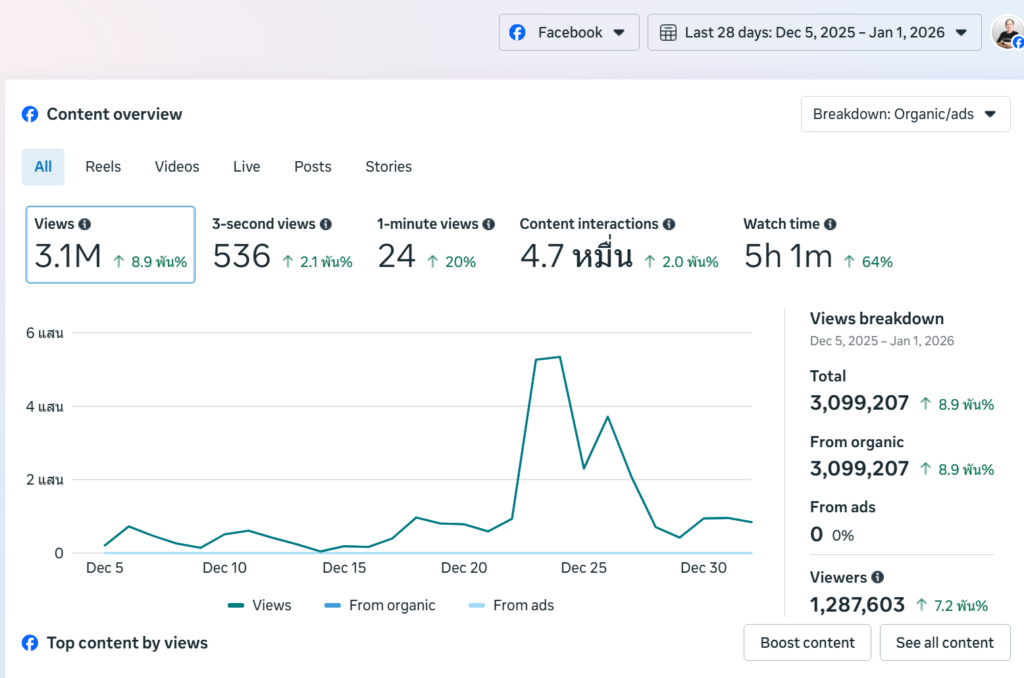Click the 3-second views info icon
The width and height of the screenshot is (1024, 678).
(x=326, y=225)
